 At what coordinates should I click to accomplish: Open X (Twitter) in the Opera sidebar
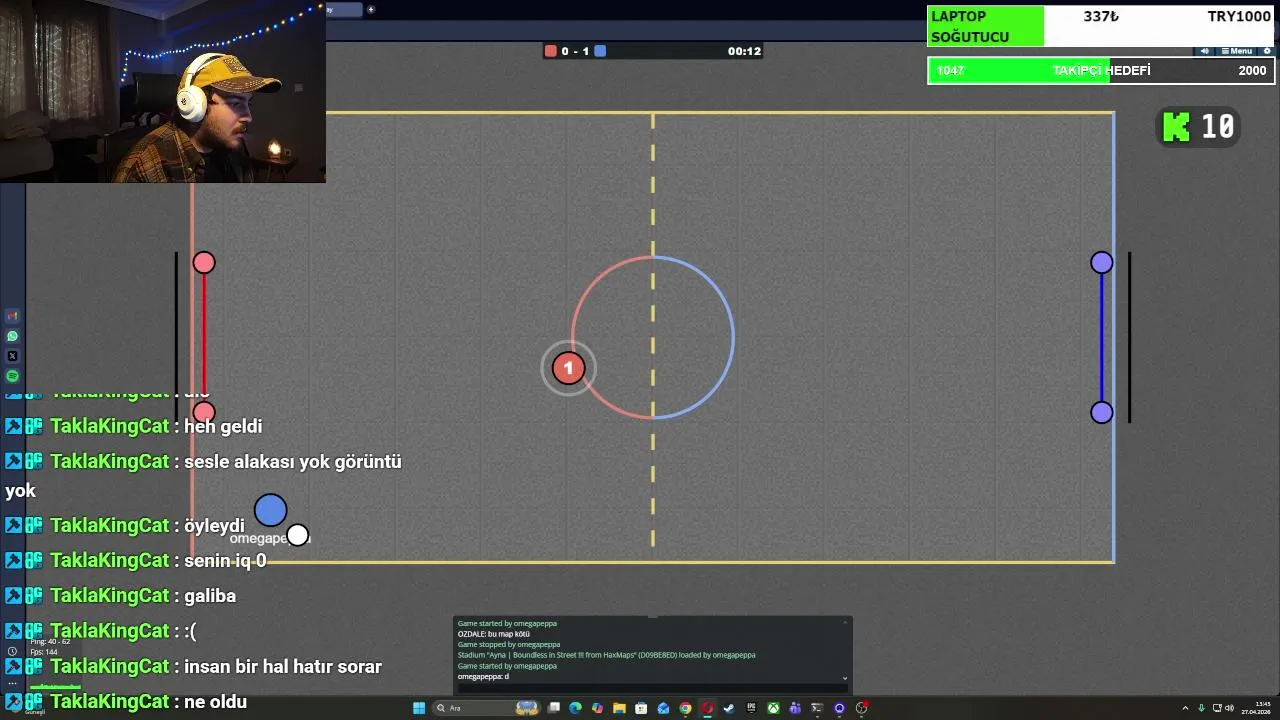(x=12, y=356)
